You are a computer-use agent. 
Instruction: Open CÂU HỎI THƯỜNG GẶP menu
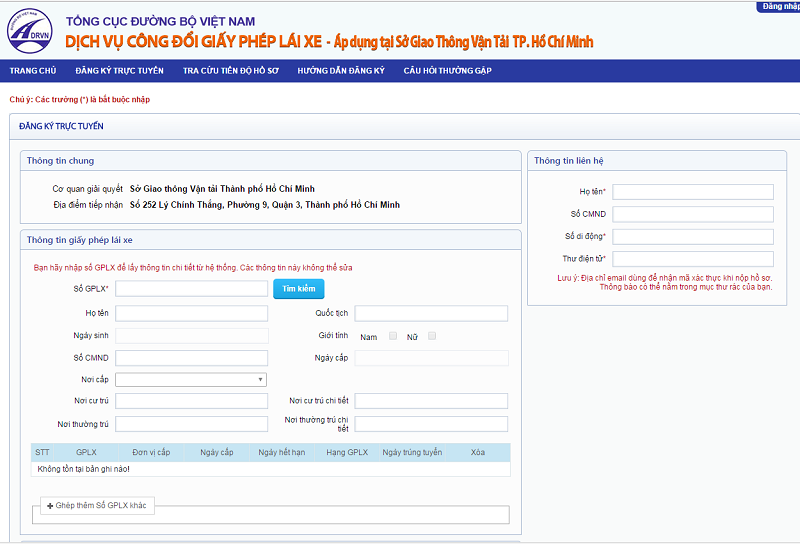pos(447,71)
